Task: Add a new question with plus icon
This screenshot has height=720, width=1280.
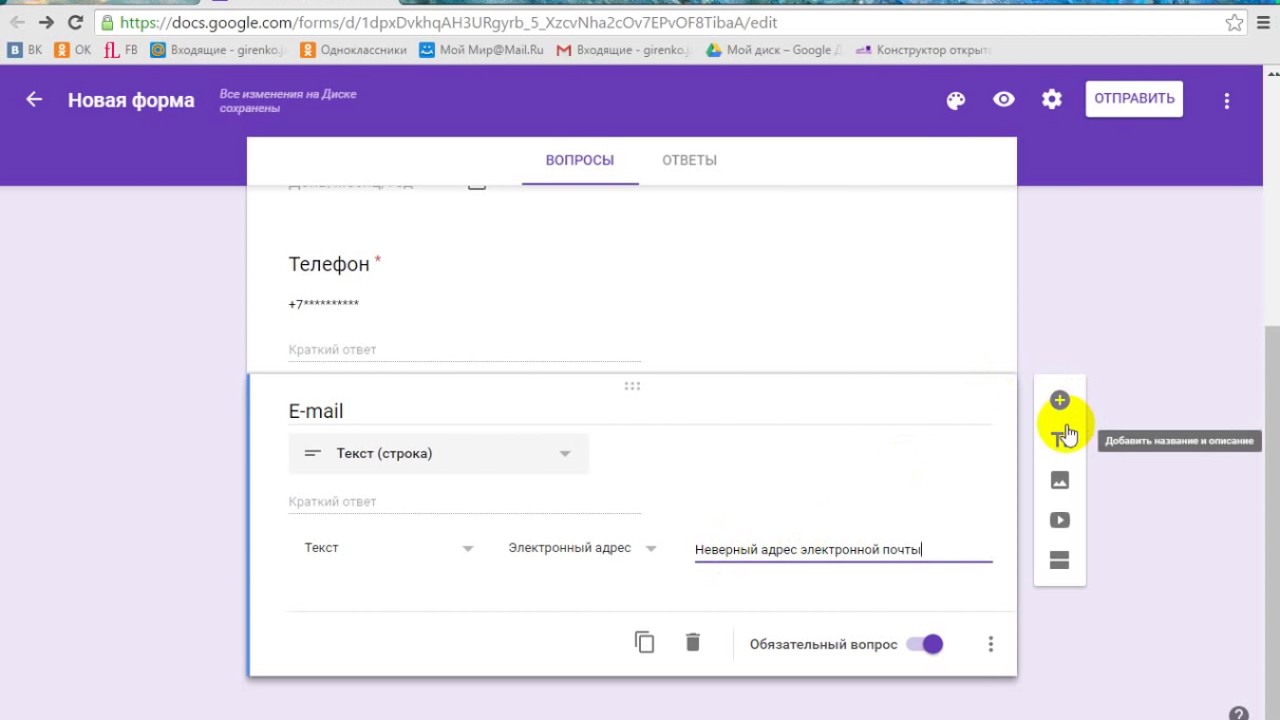Action: coord(1060,400)
